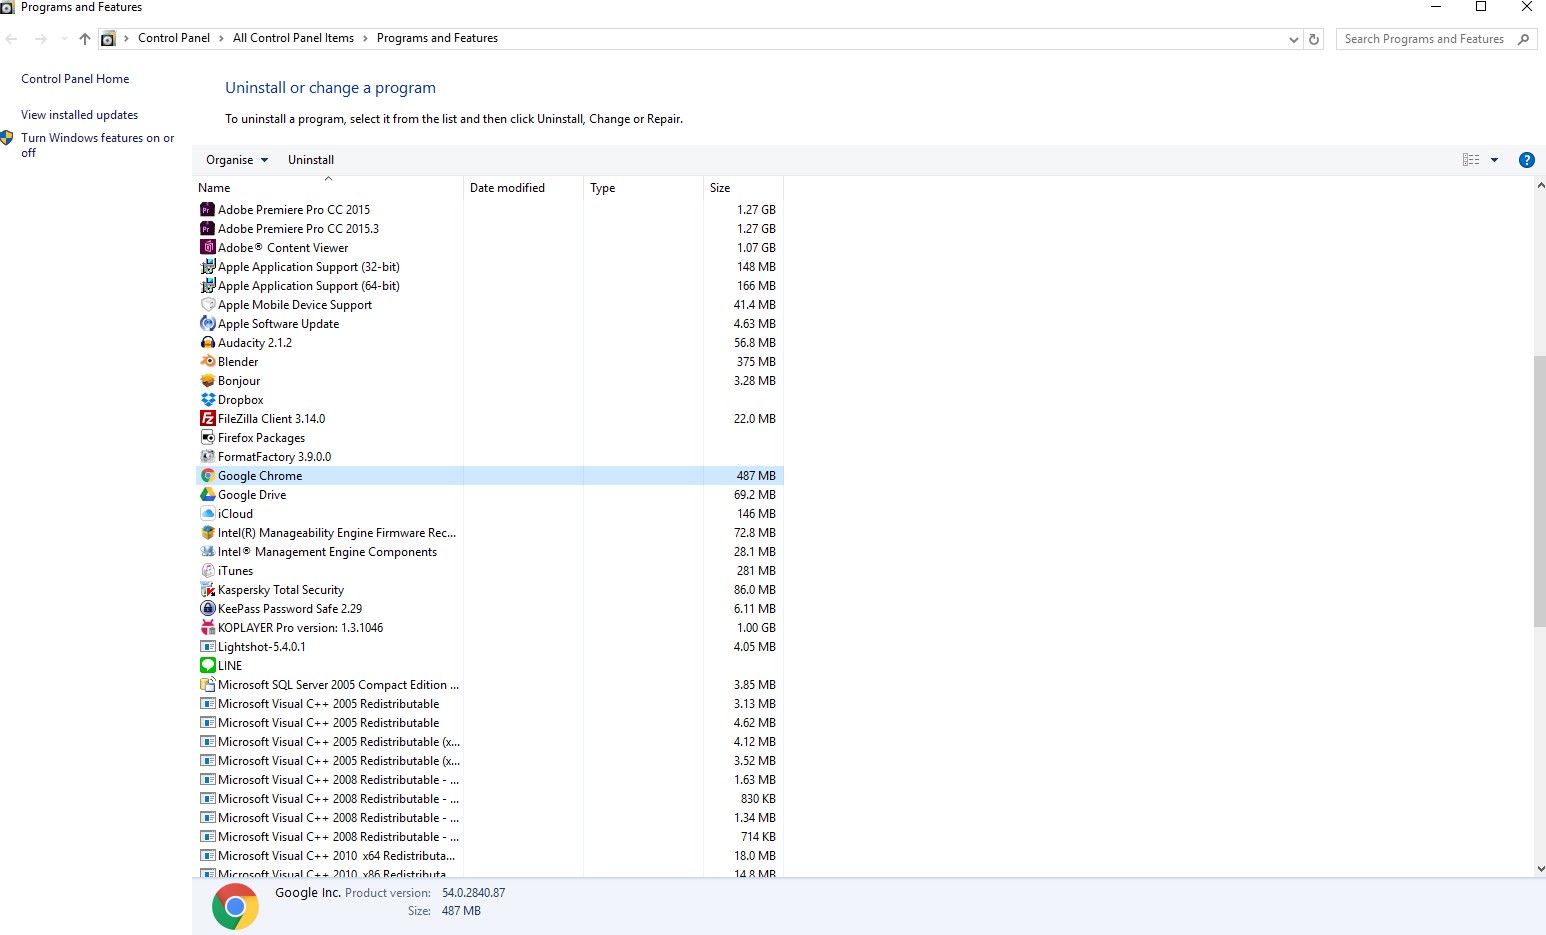
Task: Select the FormatFactory icon
Action: [x=207, y=457]
